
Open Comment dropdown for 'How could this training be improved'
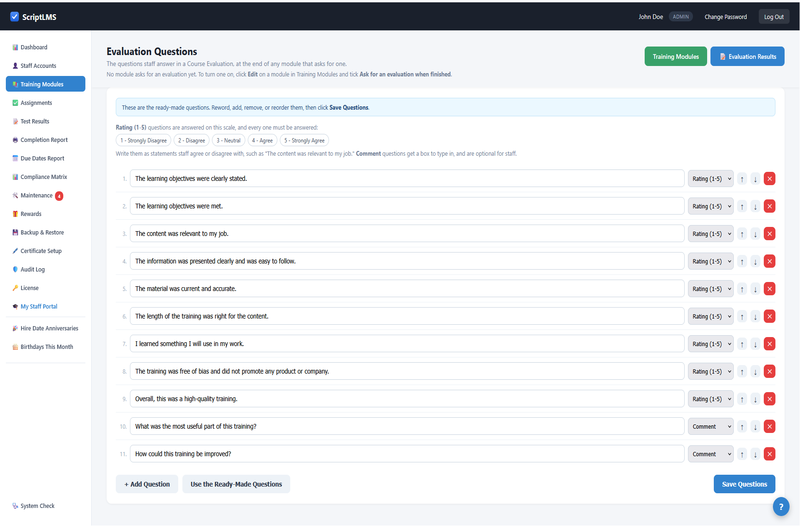[711, 454]
